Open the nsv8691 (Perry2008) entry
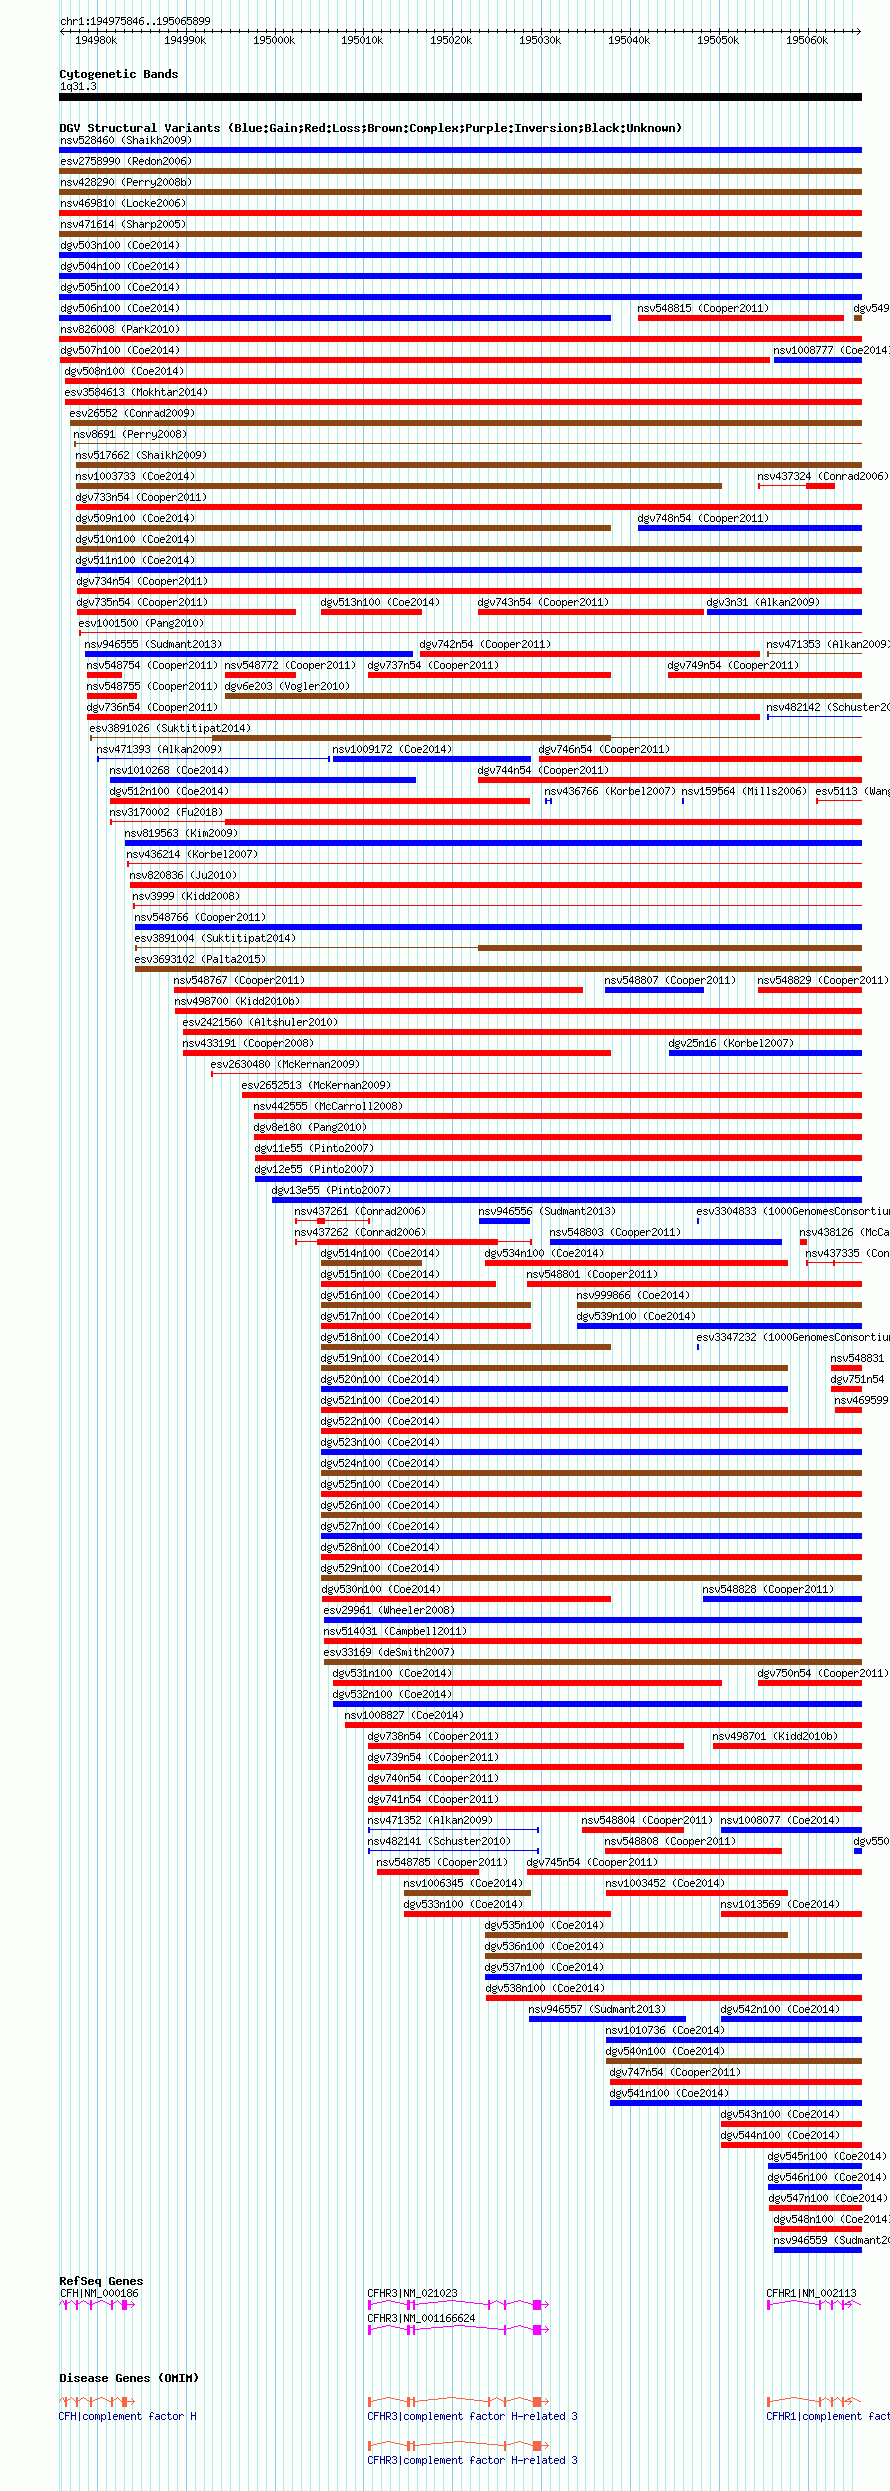890x2491 pixels. coord(130,434)
